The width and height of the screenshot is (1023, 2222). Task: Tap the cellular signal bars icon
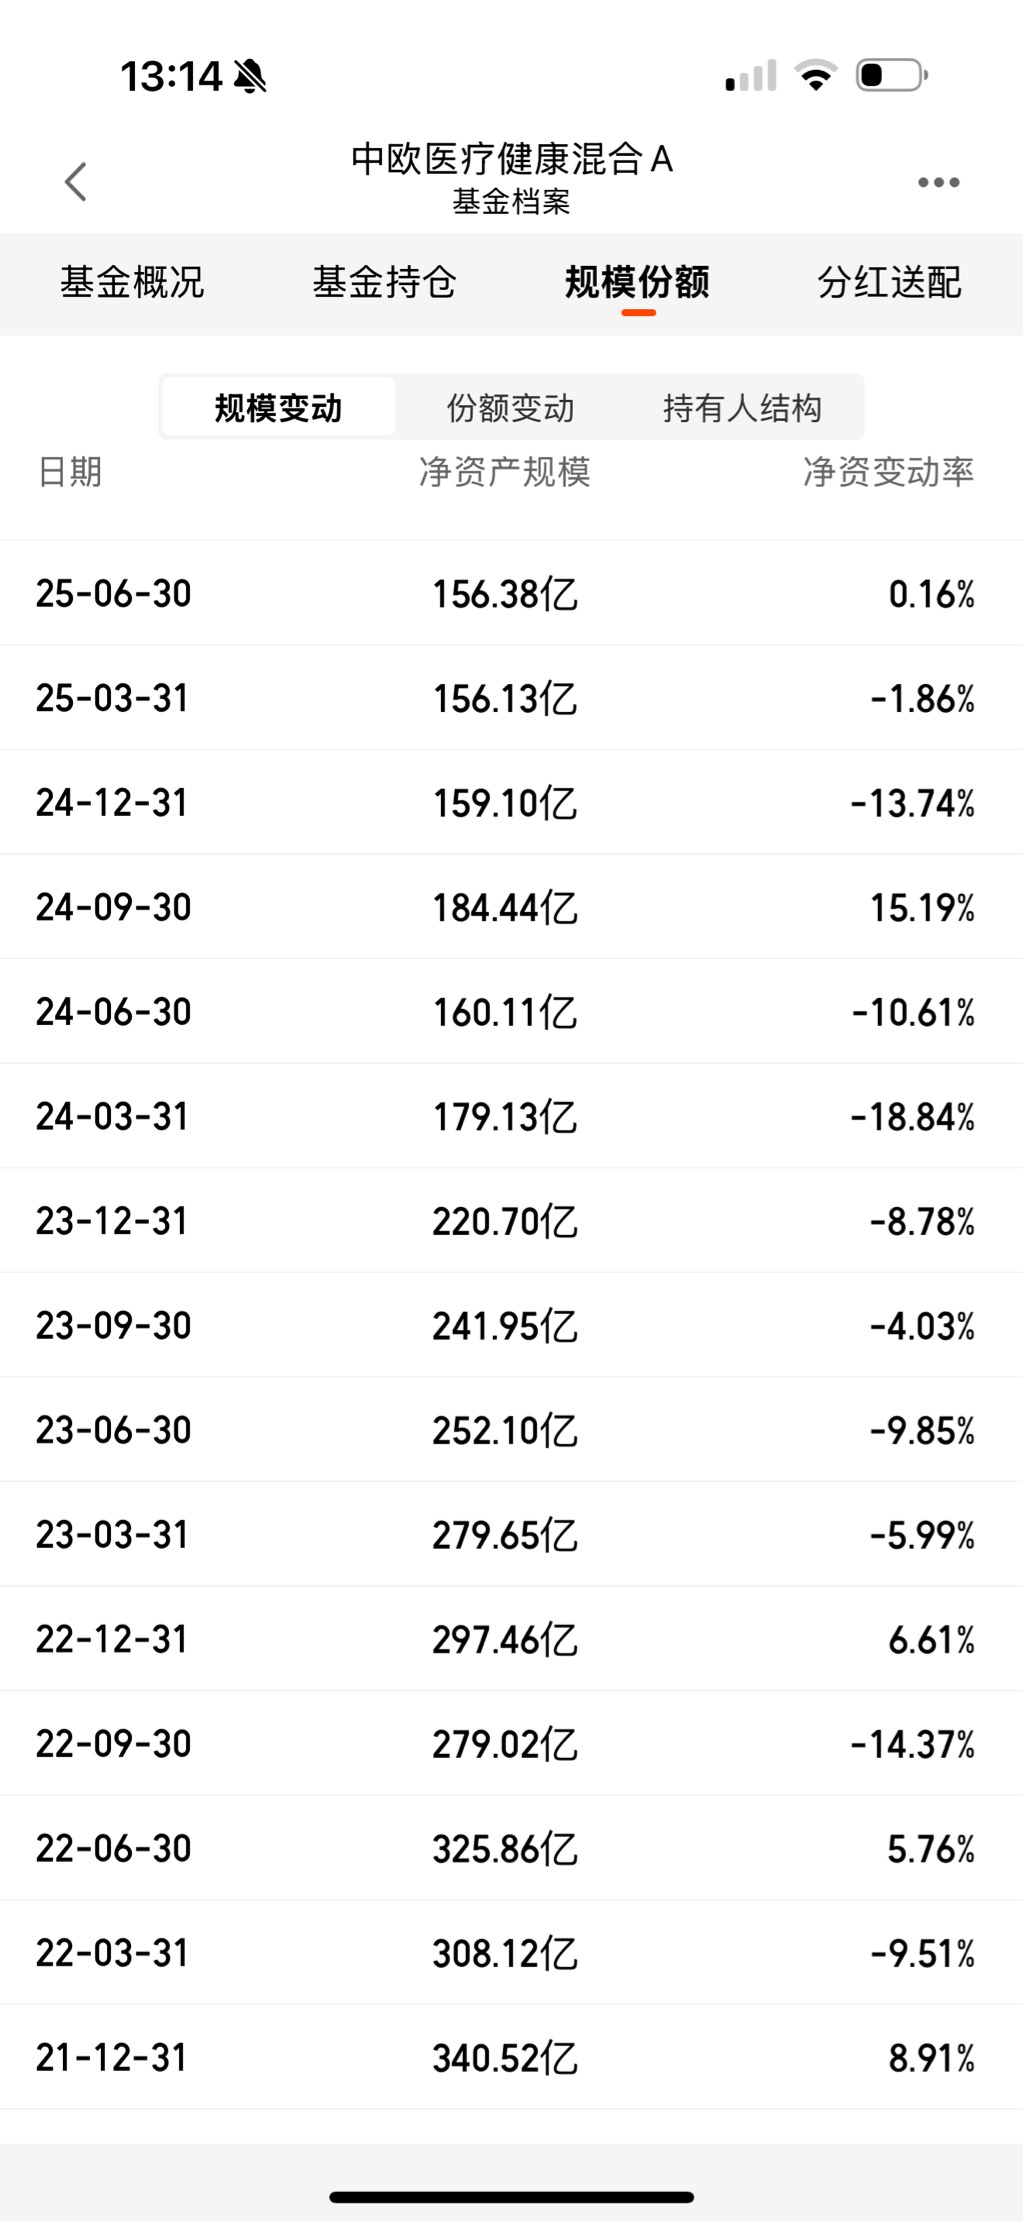(x=751, y=76)
